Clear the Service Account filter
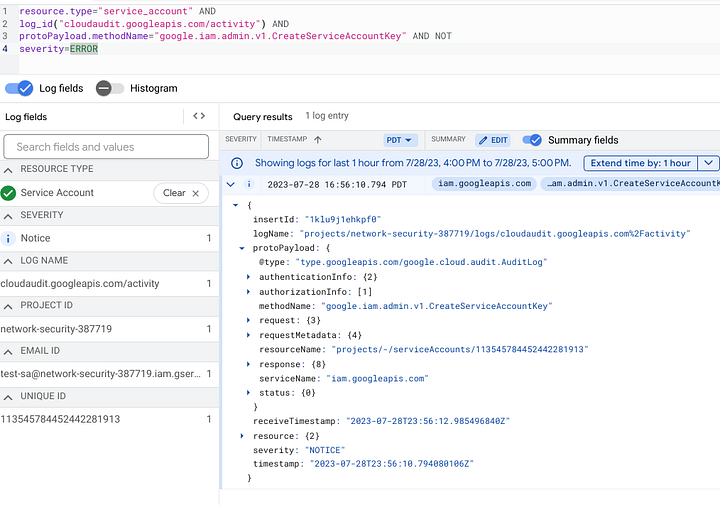The width and height of the screenshot is (720, 505). pos(181,193)
